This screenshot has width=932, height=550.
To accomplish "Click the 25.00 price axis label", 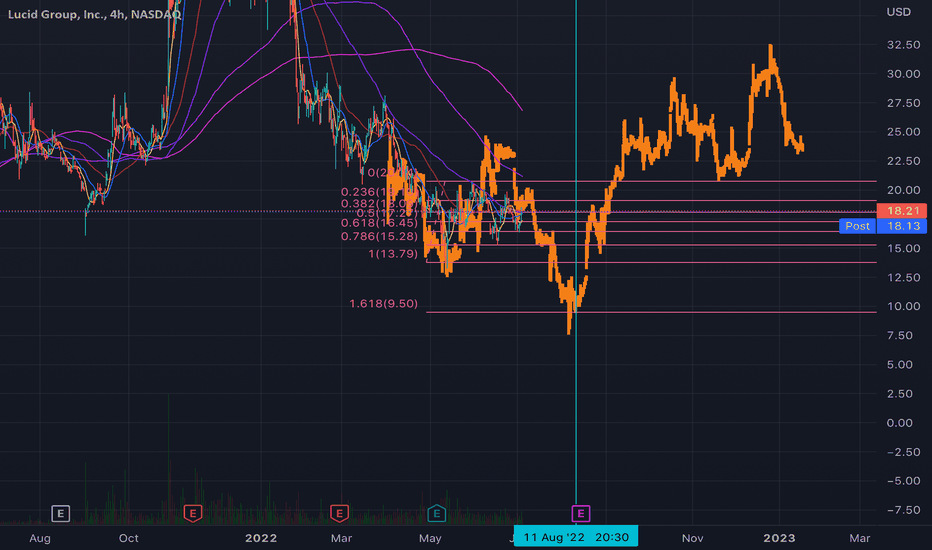I will tap(903, 132).
